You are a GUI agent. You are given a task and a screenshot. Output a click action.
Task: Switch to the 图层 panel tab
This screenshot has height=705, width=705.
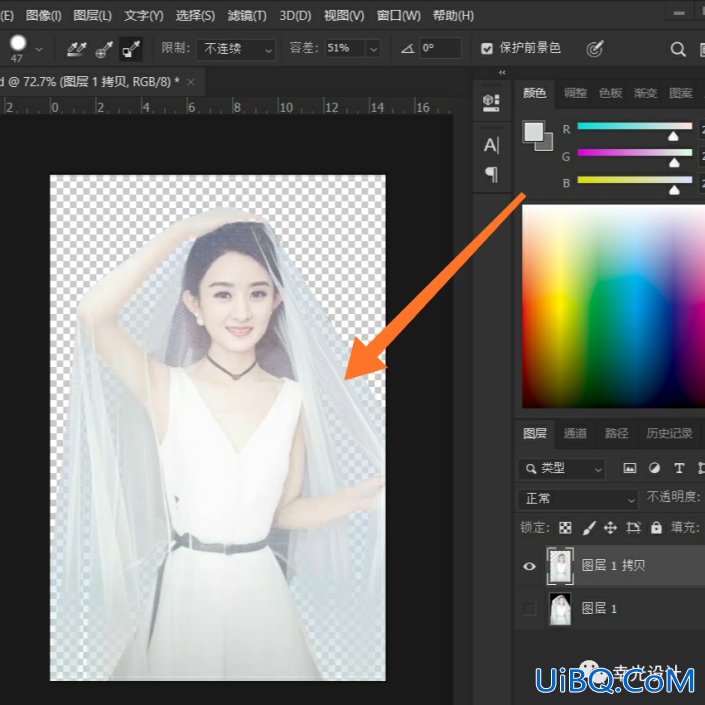[535, 433]
